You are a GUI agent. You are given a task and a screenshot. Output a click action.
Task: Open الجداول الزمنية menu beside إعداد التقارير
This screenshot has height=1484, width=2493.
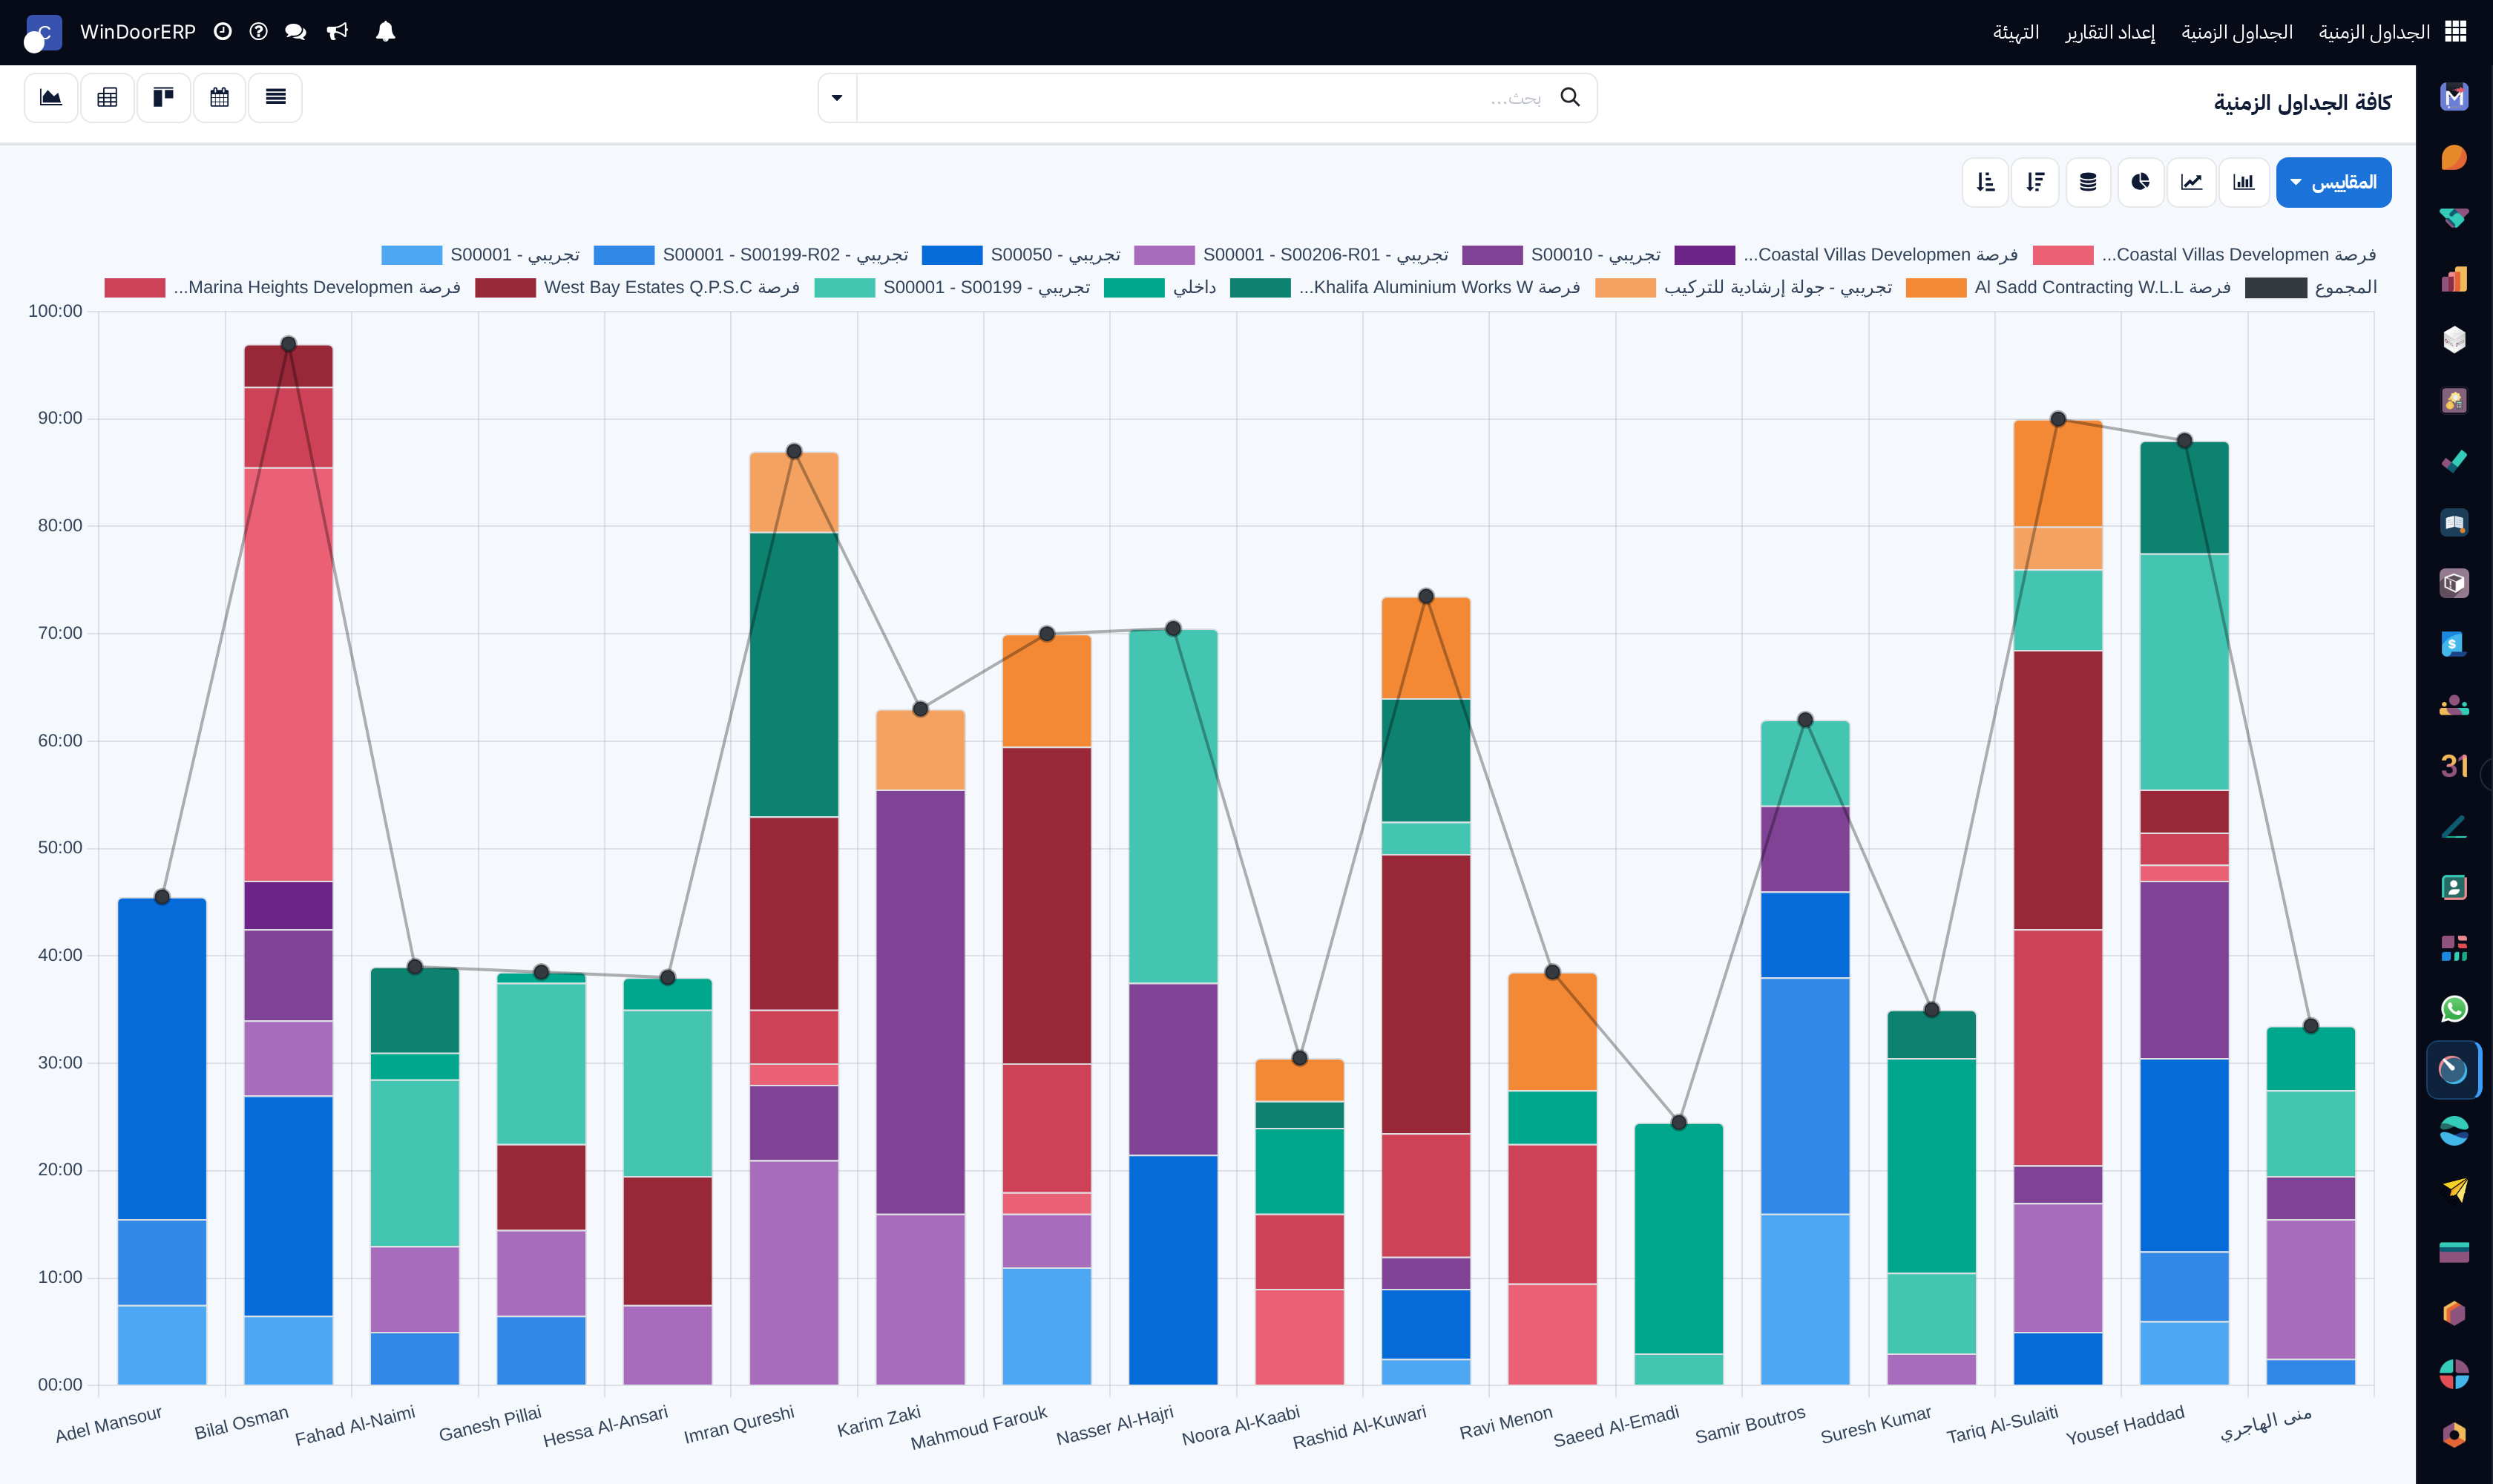tap(2236, 32)
